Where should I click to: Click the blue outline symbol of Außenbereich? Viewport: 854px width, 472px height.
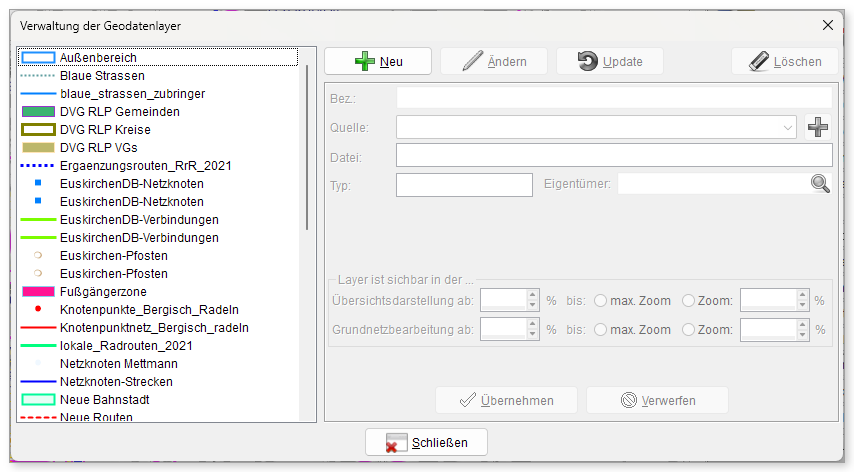pyautogui.click(x=38, y=58)
